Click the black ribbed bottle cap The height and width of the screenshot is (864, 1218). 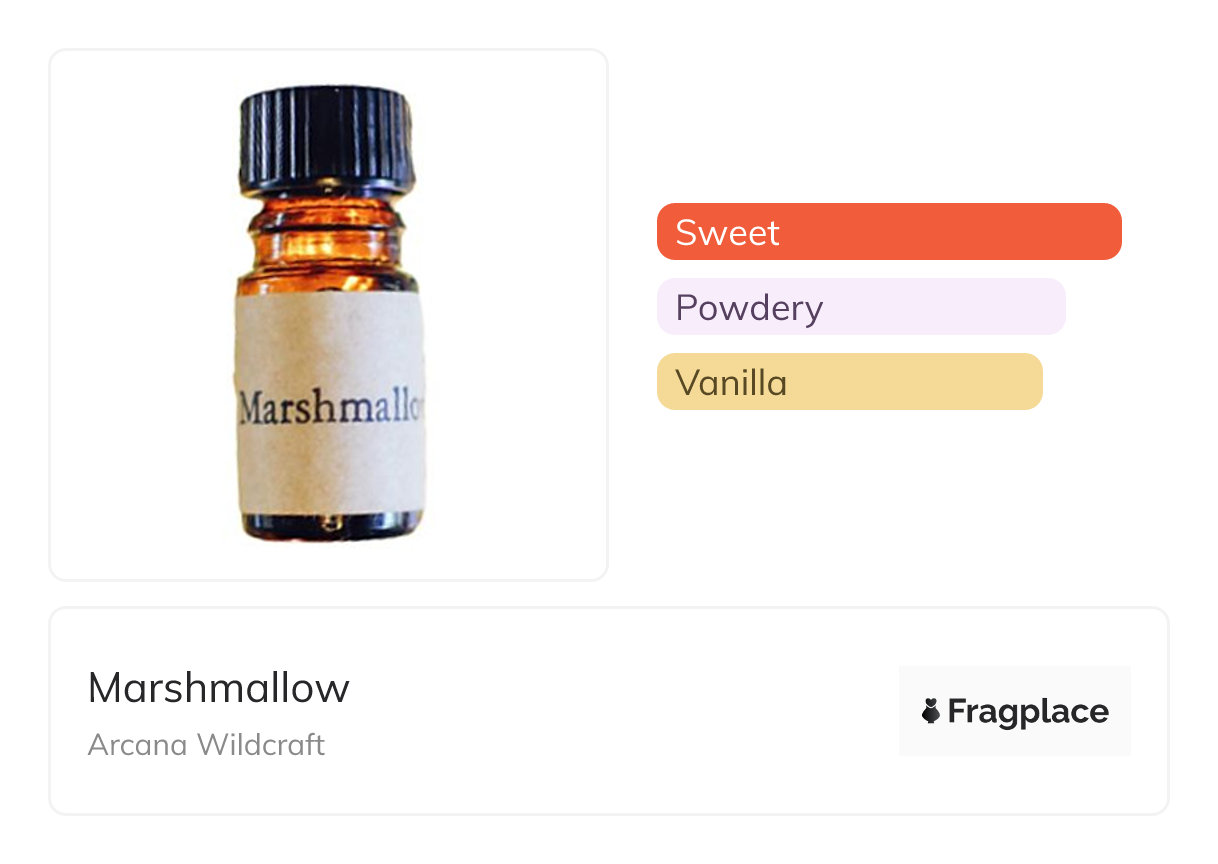(x=326, y=140)
